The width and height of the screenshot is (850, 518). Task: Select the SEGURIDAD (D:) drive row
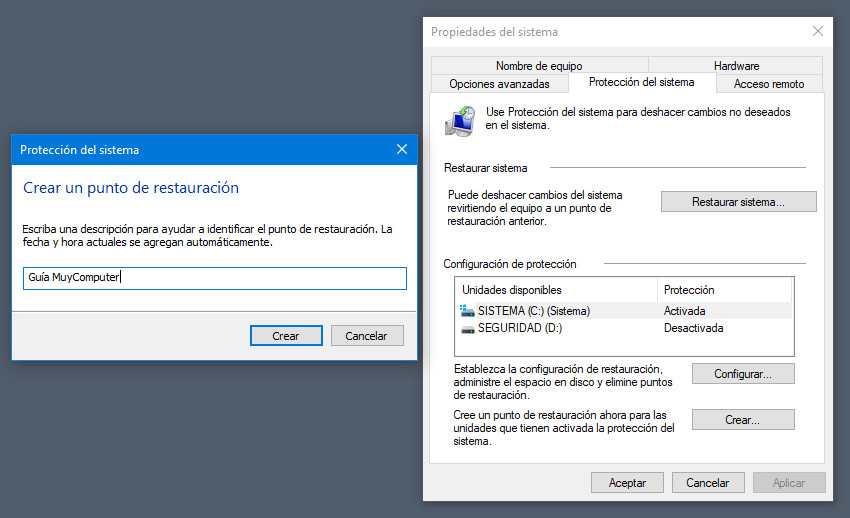pos(625,328)
